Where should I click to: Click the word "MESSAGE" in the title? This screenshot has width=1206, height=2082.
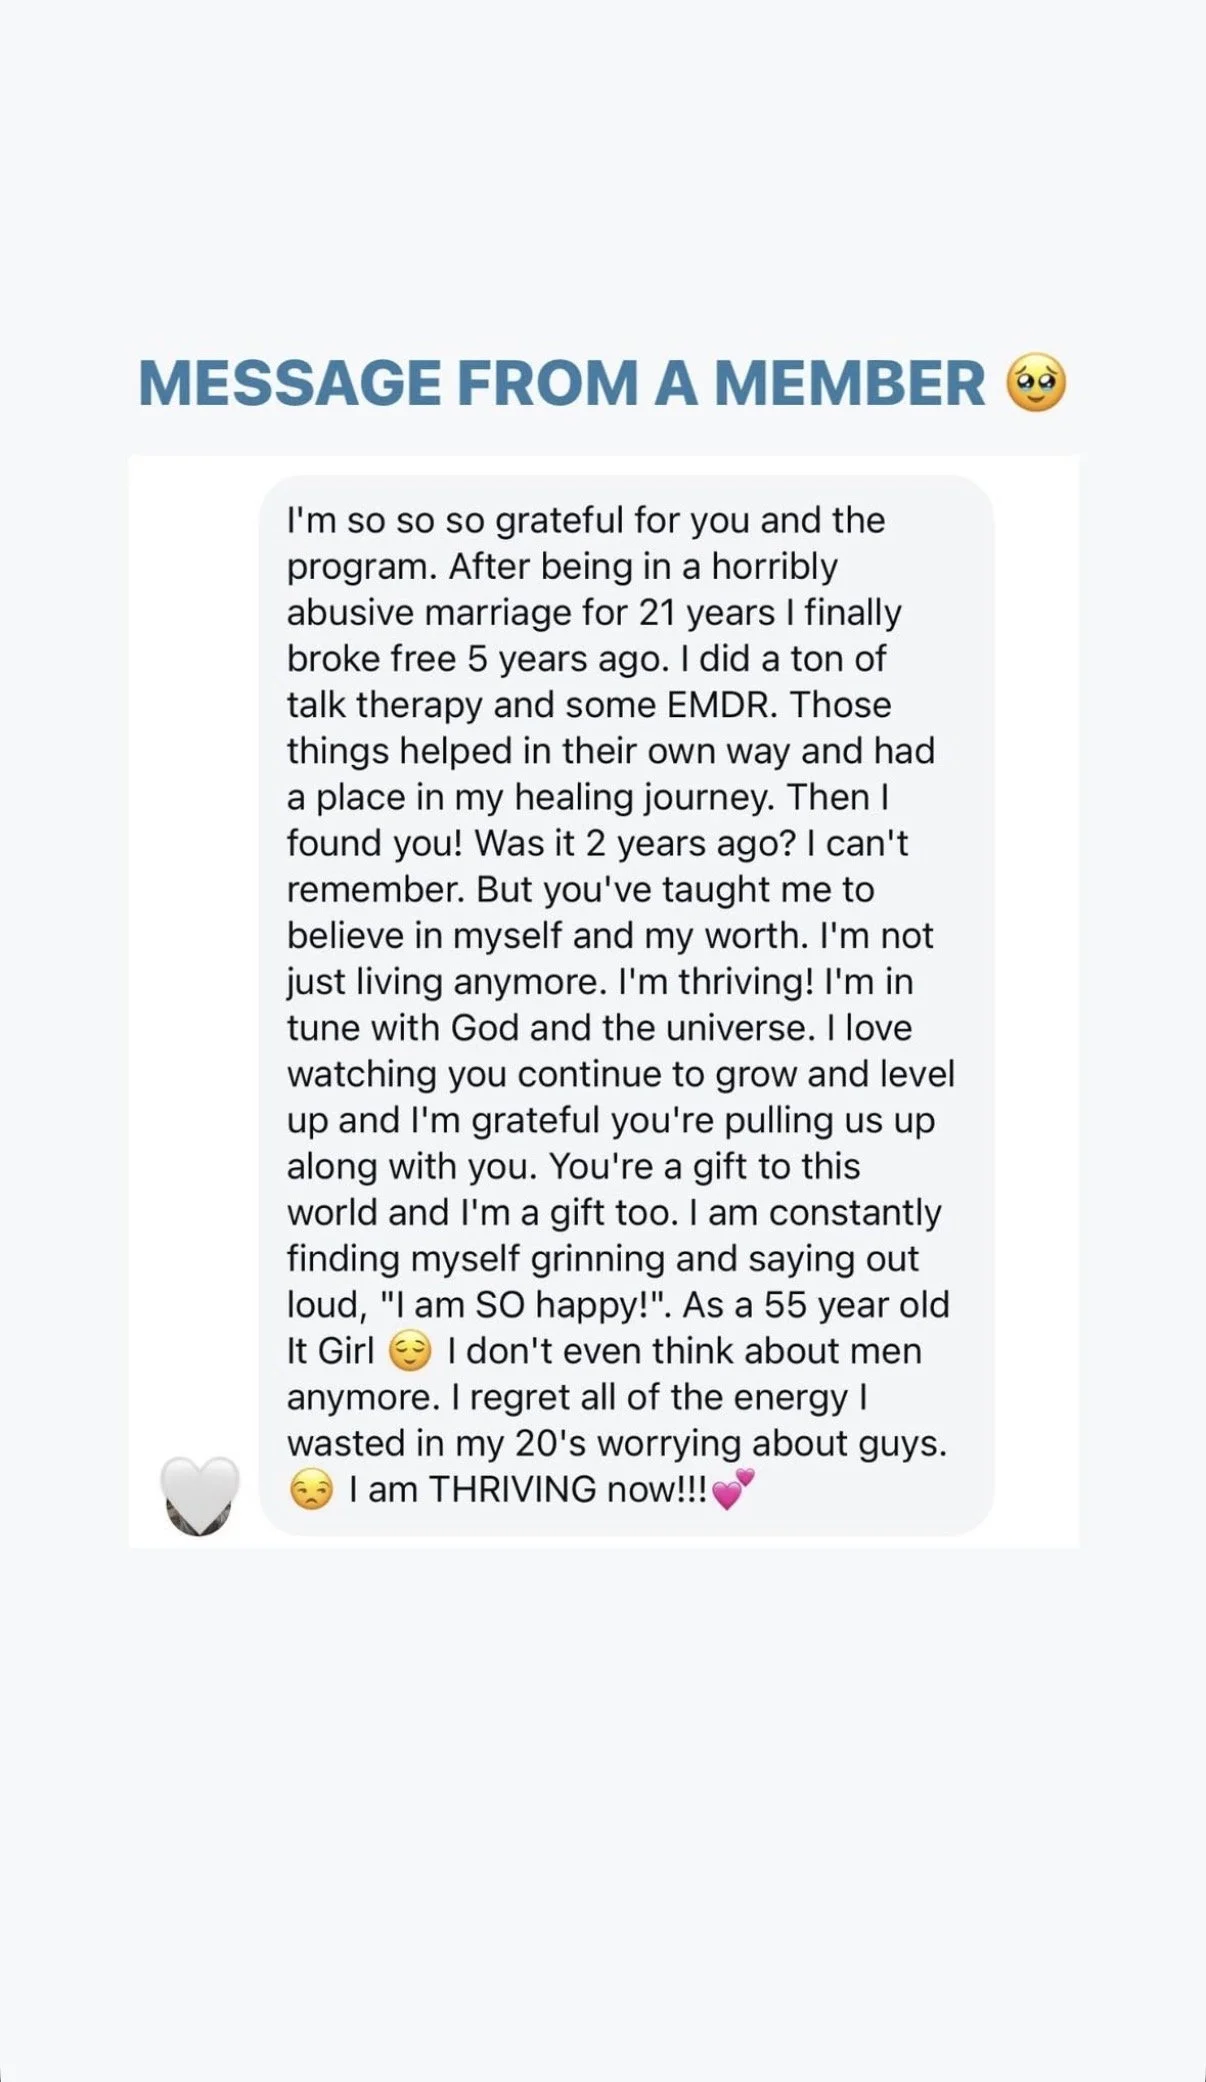click(x=290, y=383)
